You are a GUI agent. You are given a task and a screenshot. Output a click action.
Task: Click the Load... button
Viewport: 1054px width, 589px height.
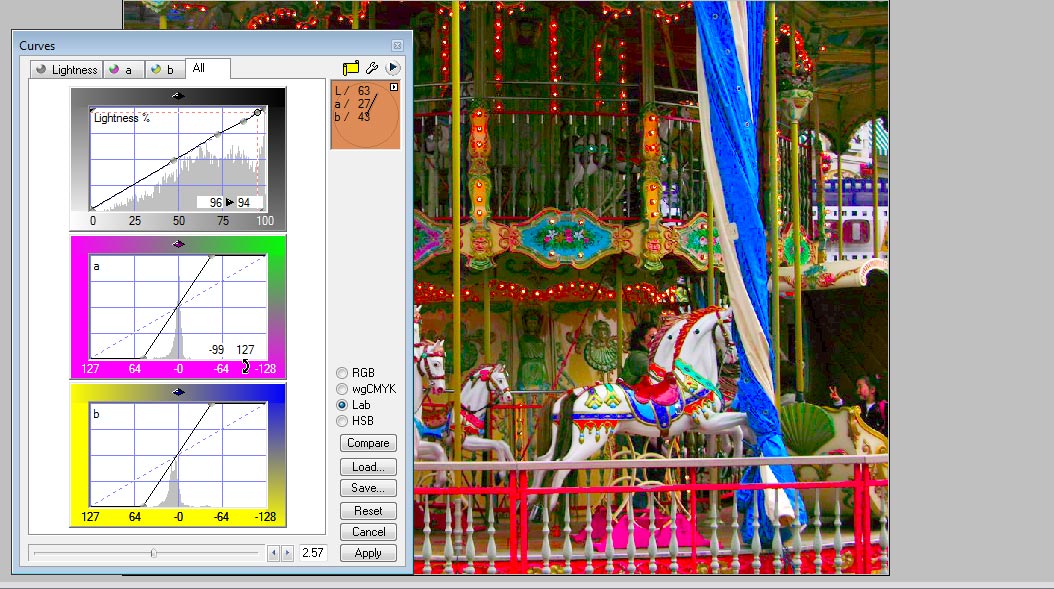(368, 467)
